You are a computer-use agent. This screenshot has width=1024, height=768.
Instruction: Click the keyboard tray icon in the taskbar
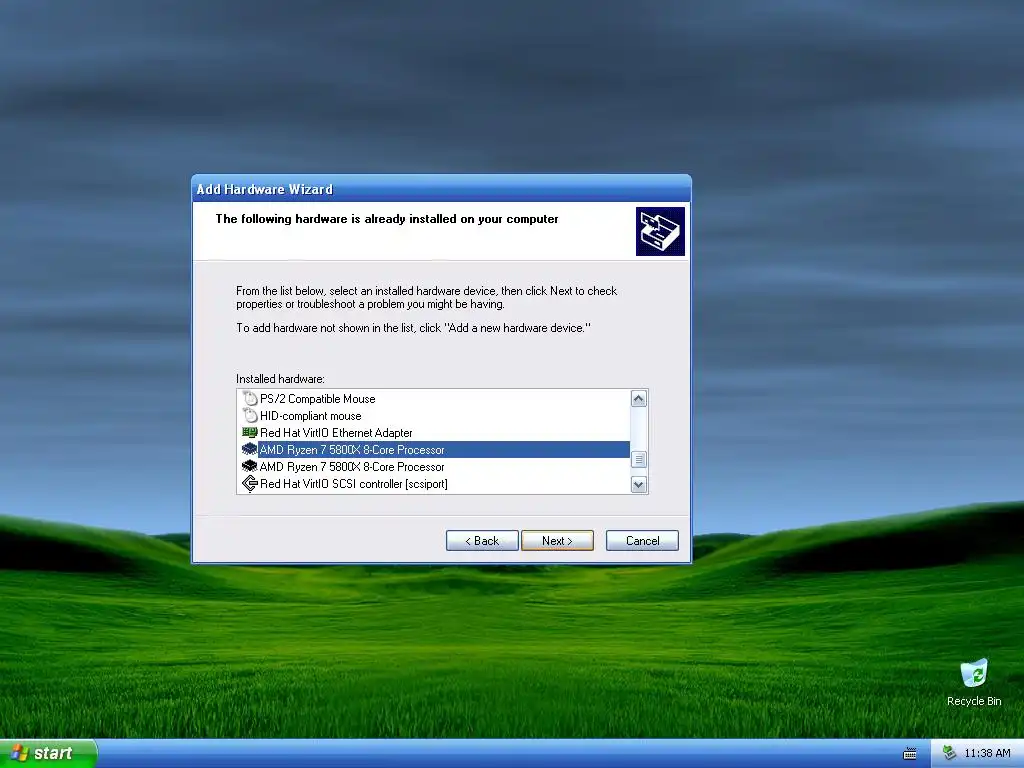(910, 754)
